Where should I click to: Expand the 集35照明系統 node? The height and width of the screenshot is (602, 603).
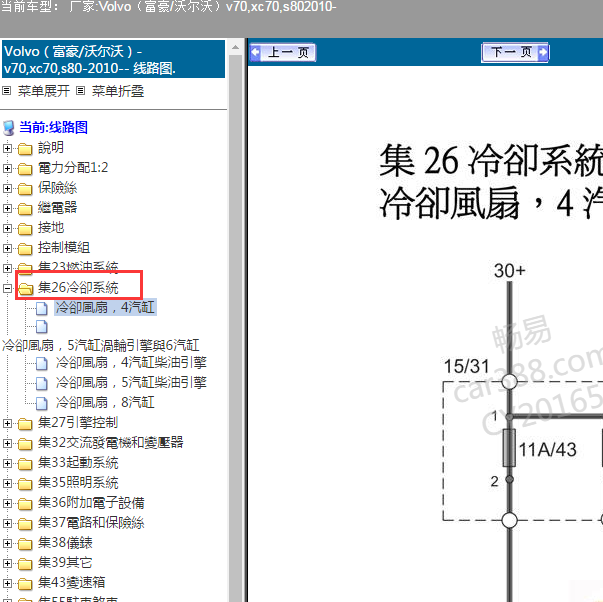point(7,483)
